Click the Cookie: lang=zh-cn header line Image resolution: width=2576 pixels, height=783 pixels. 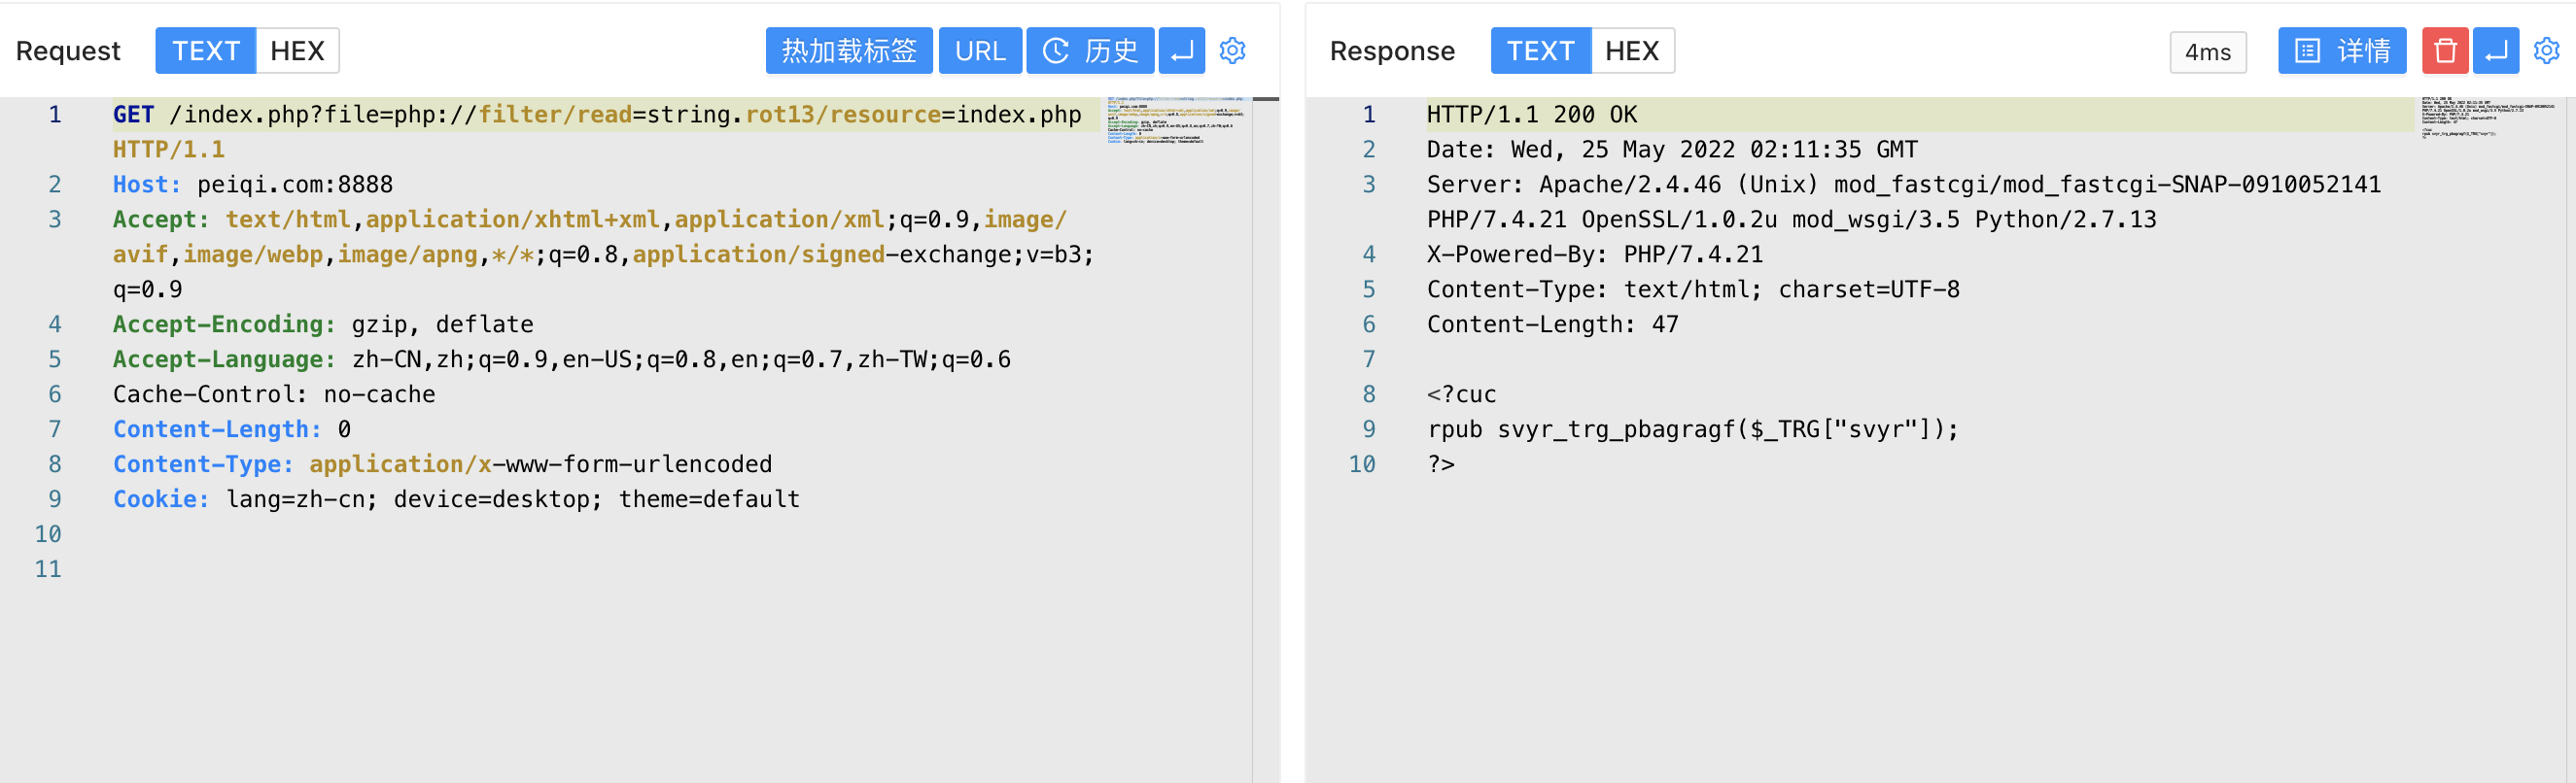pos(456,500)
